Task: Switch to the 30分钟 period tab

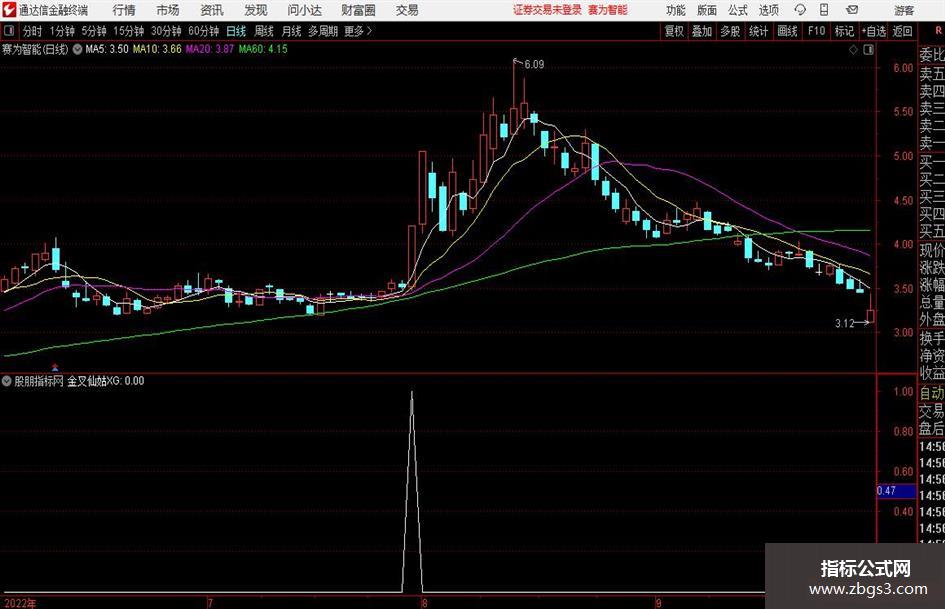Action: (166, 31)
